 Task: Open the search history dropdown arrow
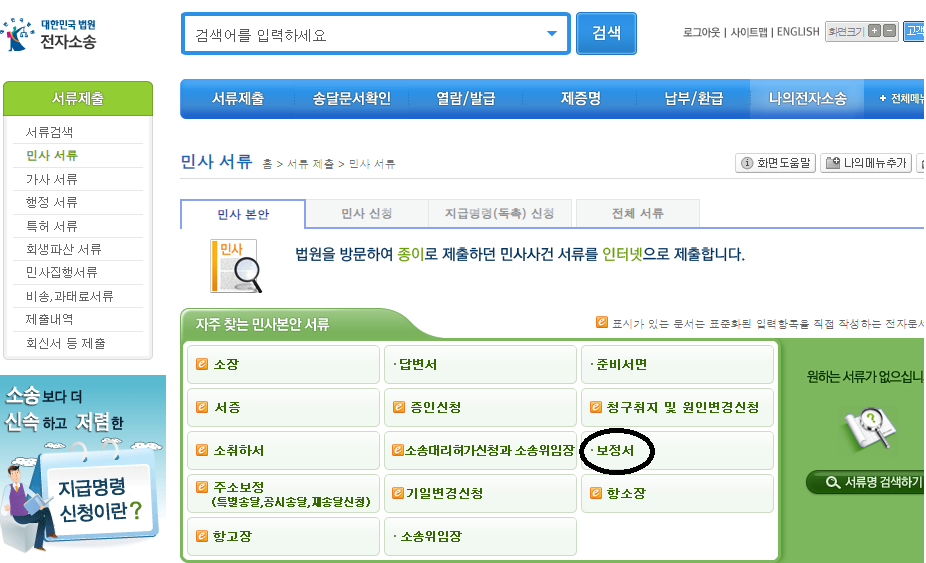[552, 34]
